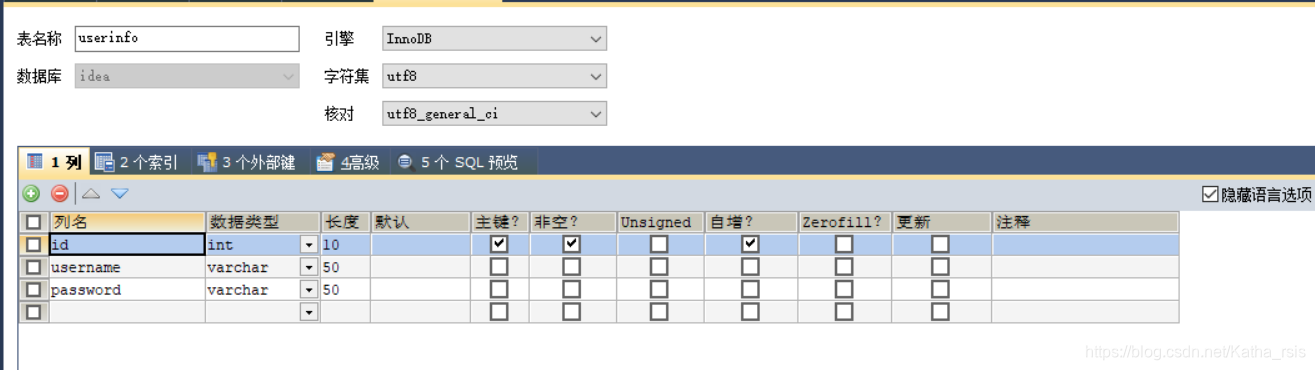This screenshot has height=370, width=1315.
Task: Click length cell 50 for username
Action: pyautogui.click(x=345, y=267)
